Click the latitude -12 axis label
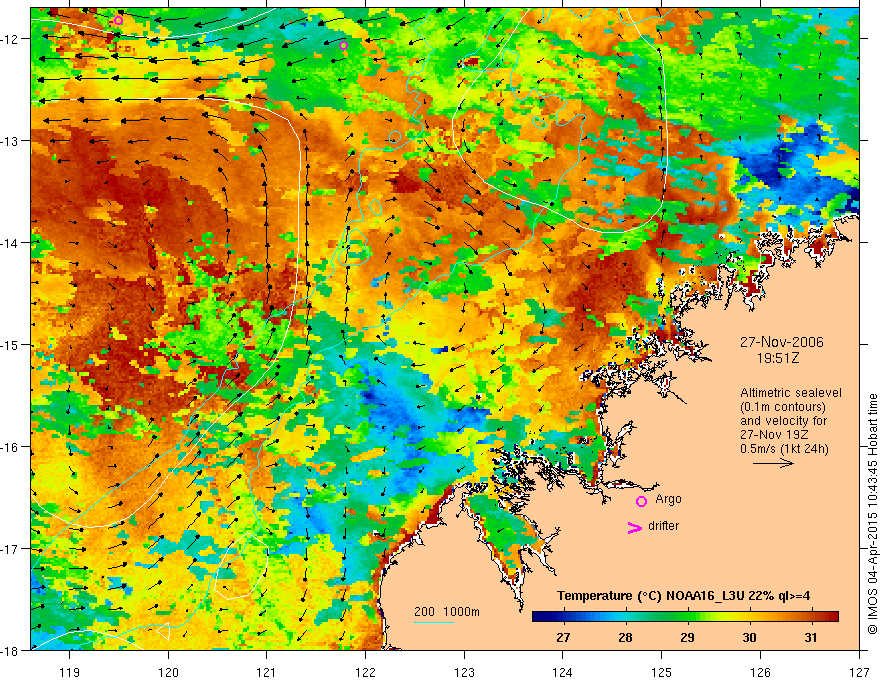This screenshot has width=880, height=680. tap(10, 39)
